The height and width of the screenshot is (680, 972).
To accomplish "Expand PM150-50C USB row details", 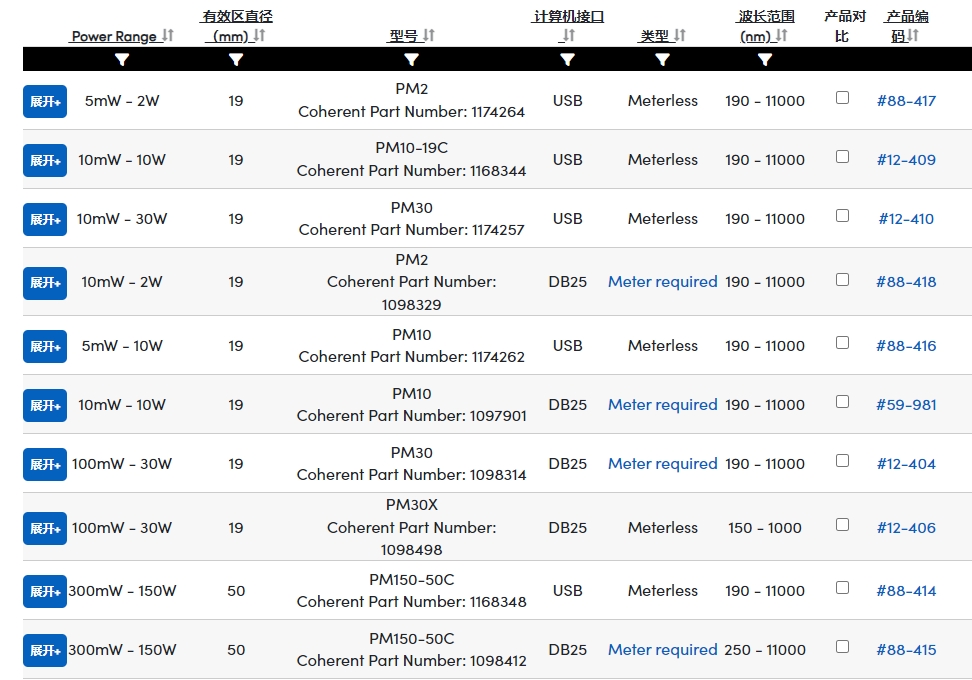I will 45,592.
